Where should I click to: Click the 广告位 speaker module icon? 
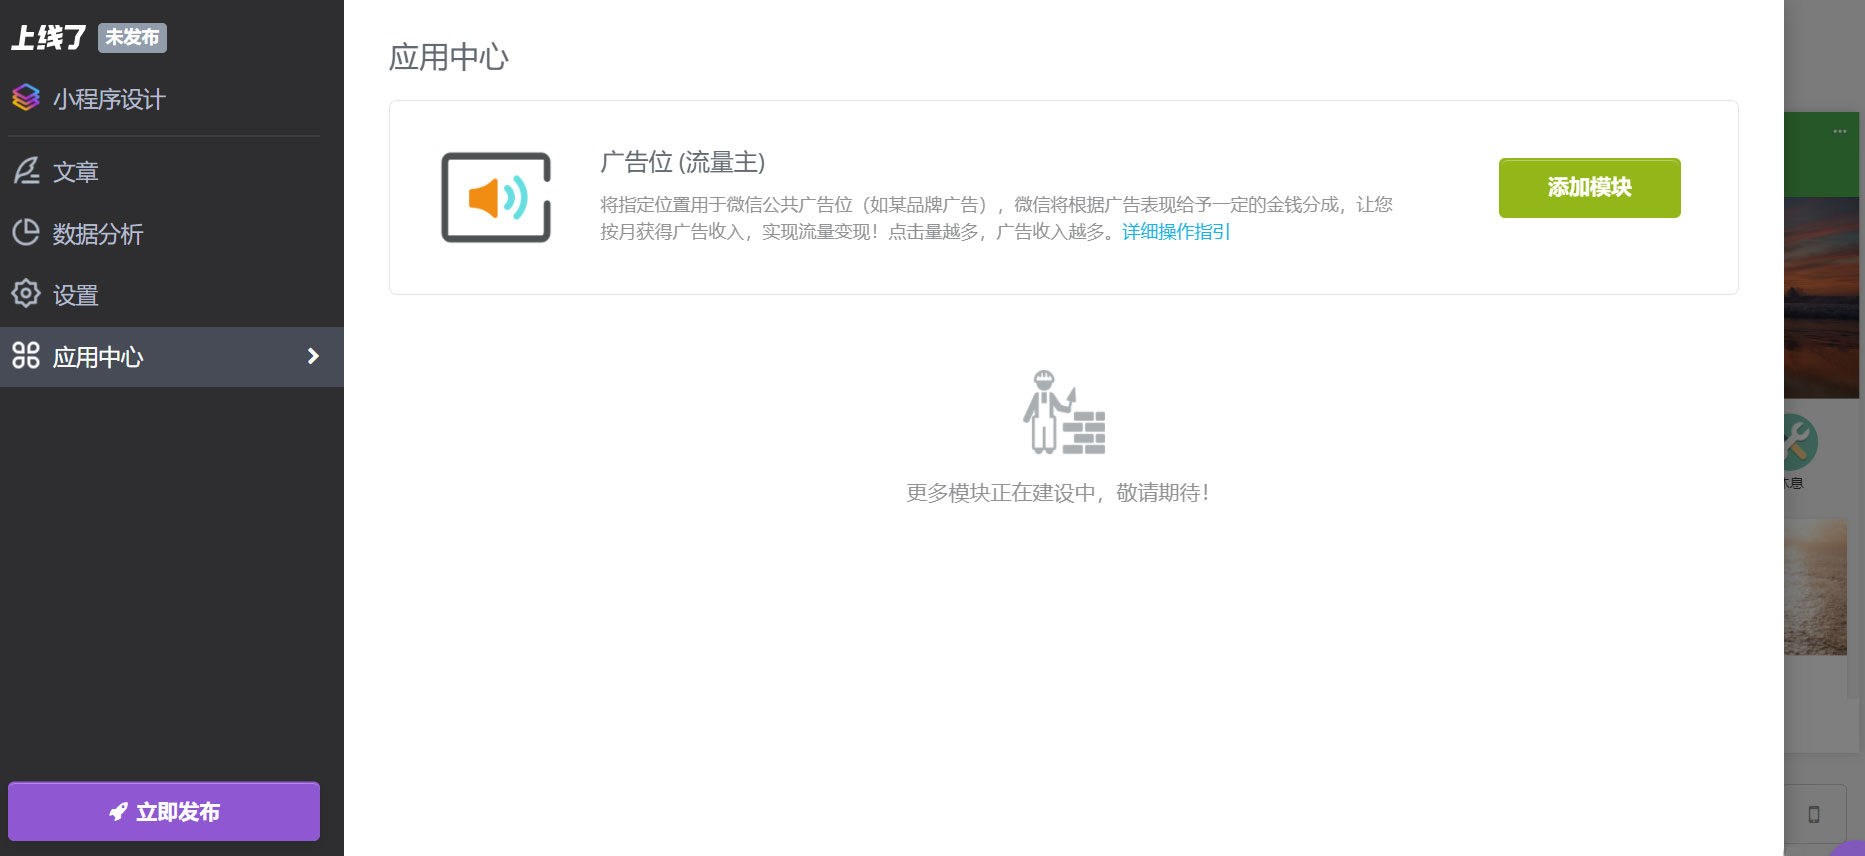click(496, 197)
